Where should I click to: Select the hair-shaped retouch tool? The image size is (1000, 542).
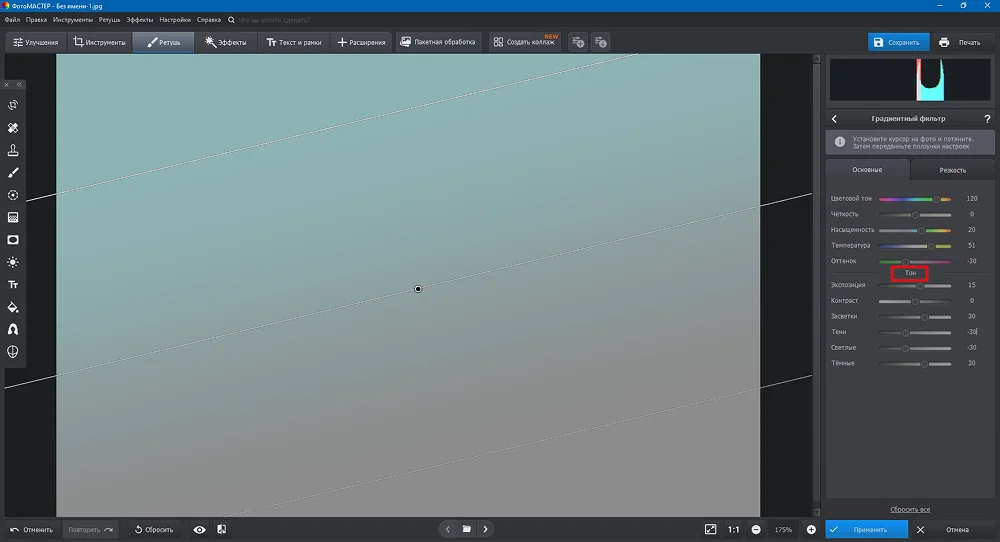click(x=13, y=329)
